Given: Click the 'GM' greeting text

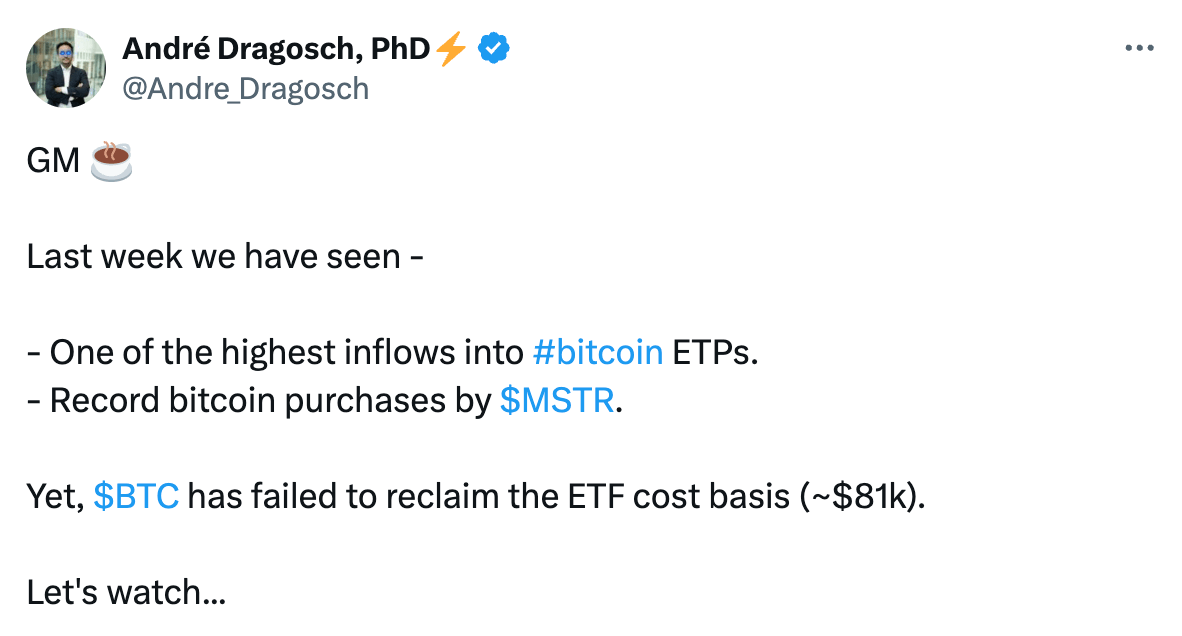Looking at the screenshot, I should [53, 160].
